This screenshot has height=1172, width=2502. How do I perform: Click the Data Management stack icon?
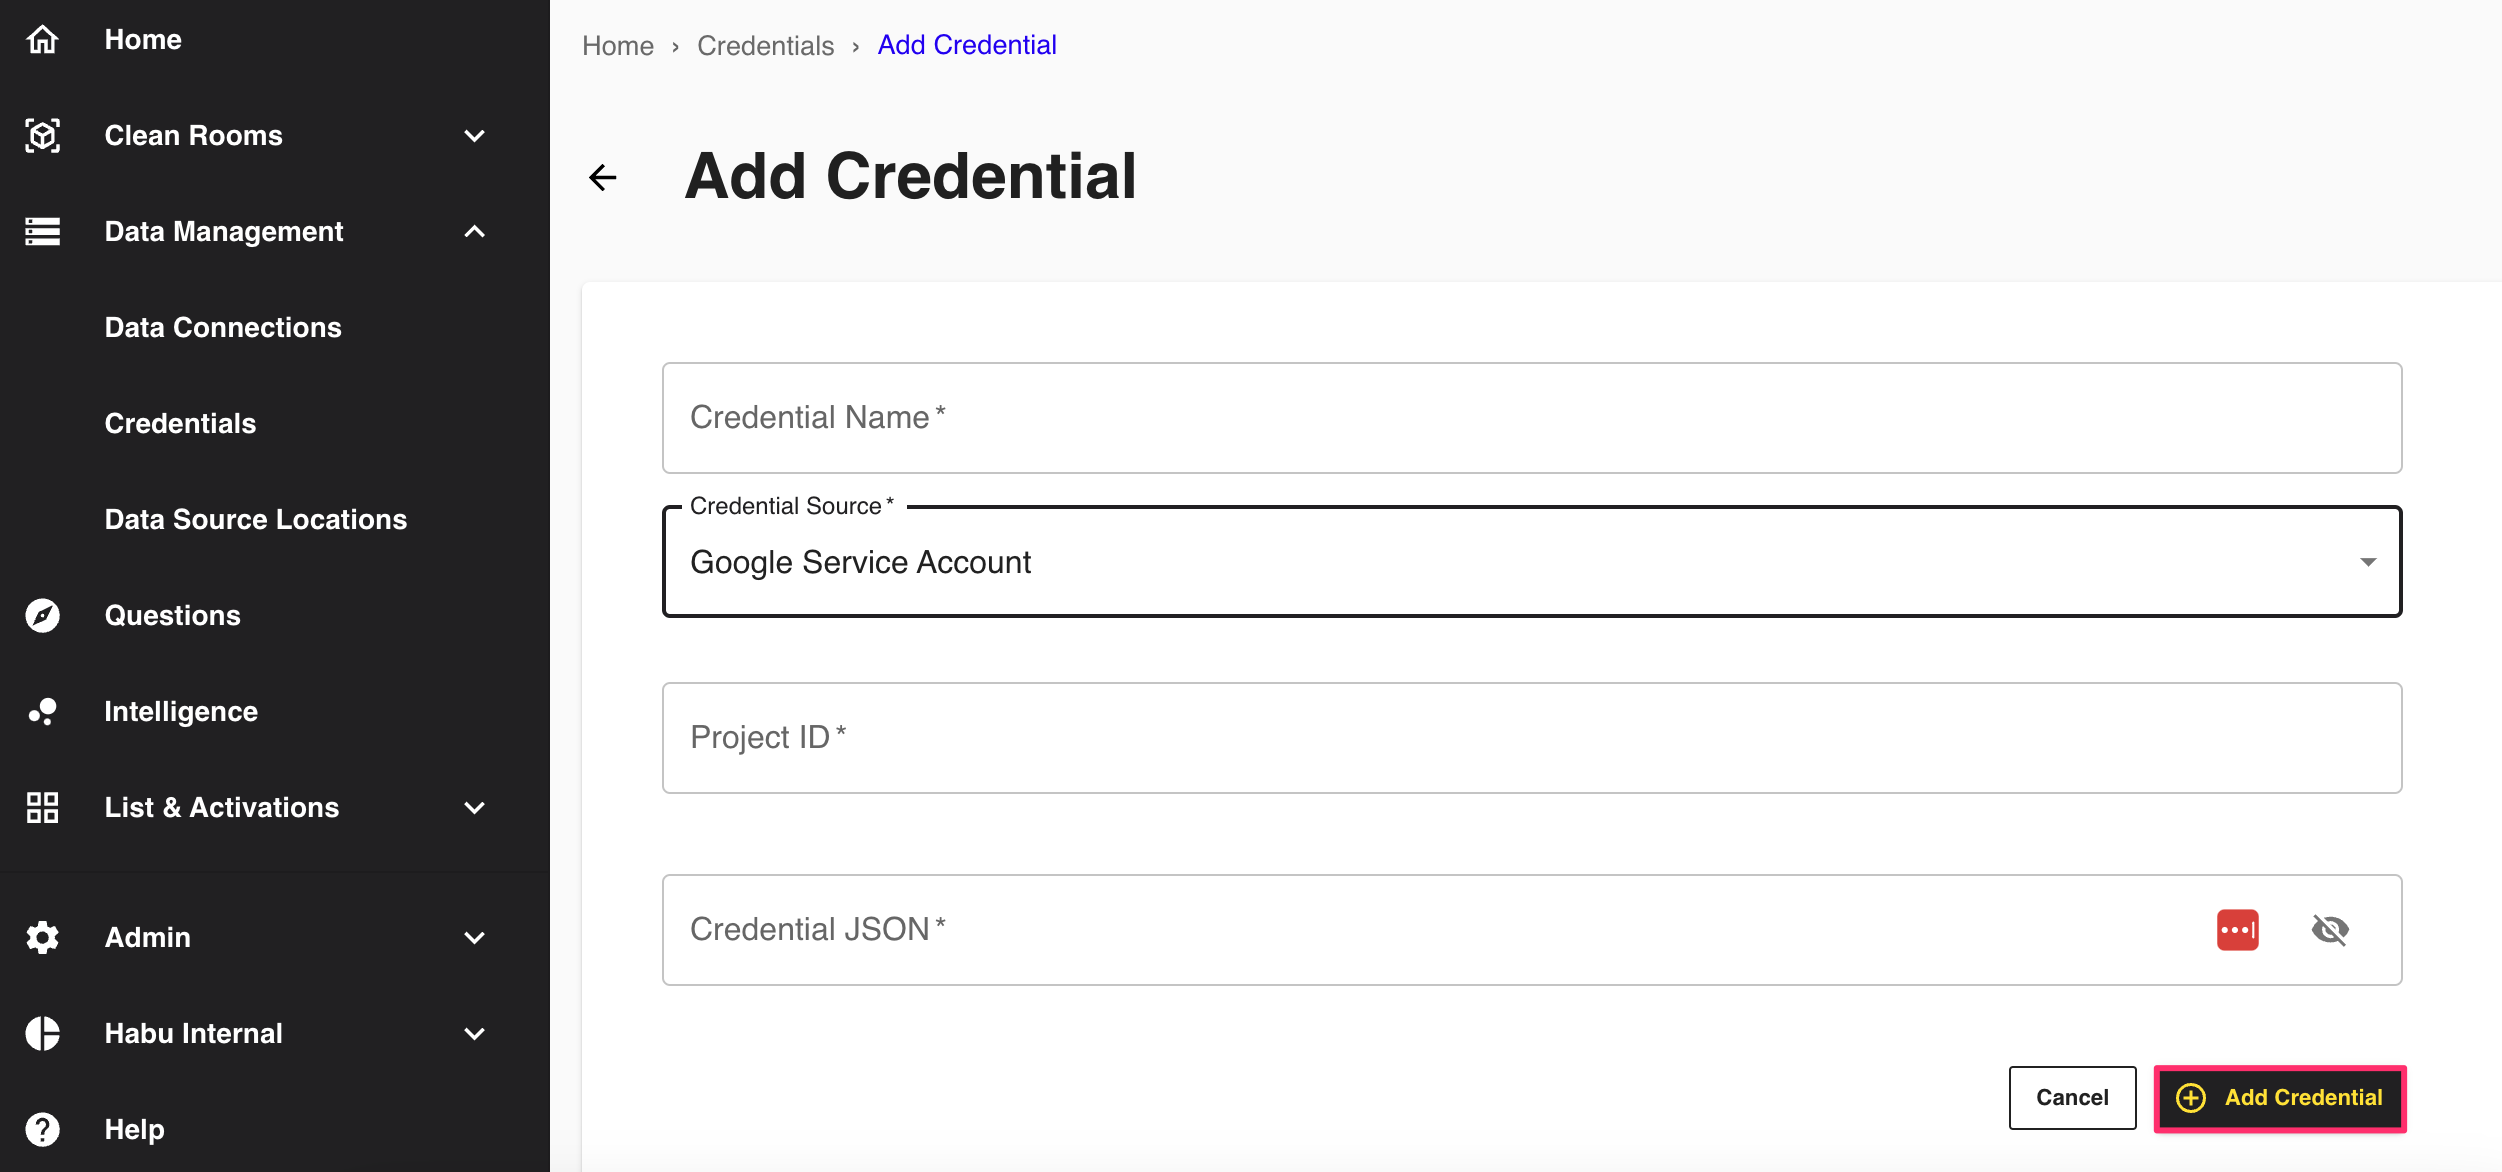(42, 231)
